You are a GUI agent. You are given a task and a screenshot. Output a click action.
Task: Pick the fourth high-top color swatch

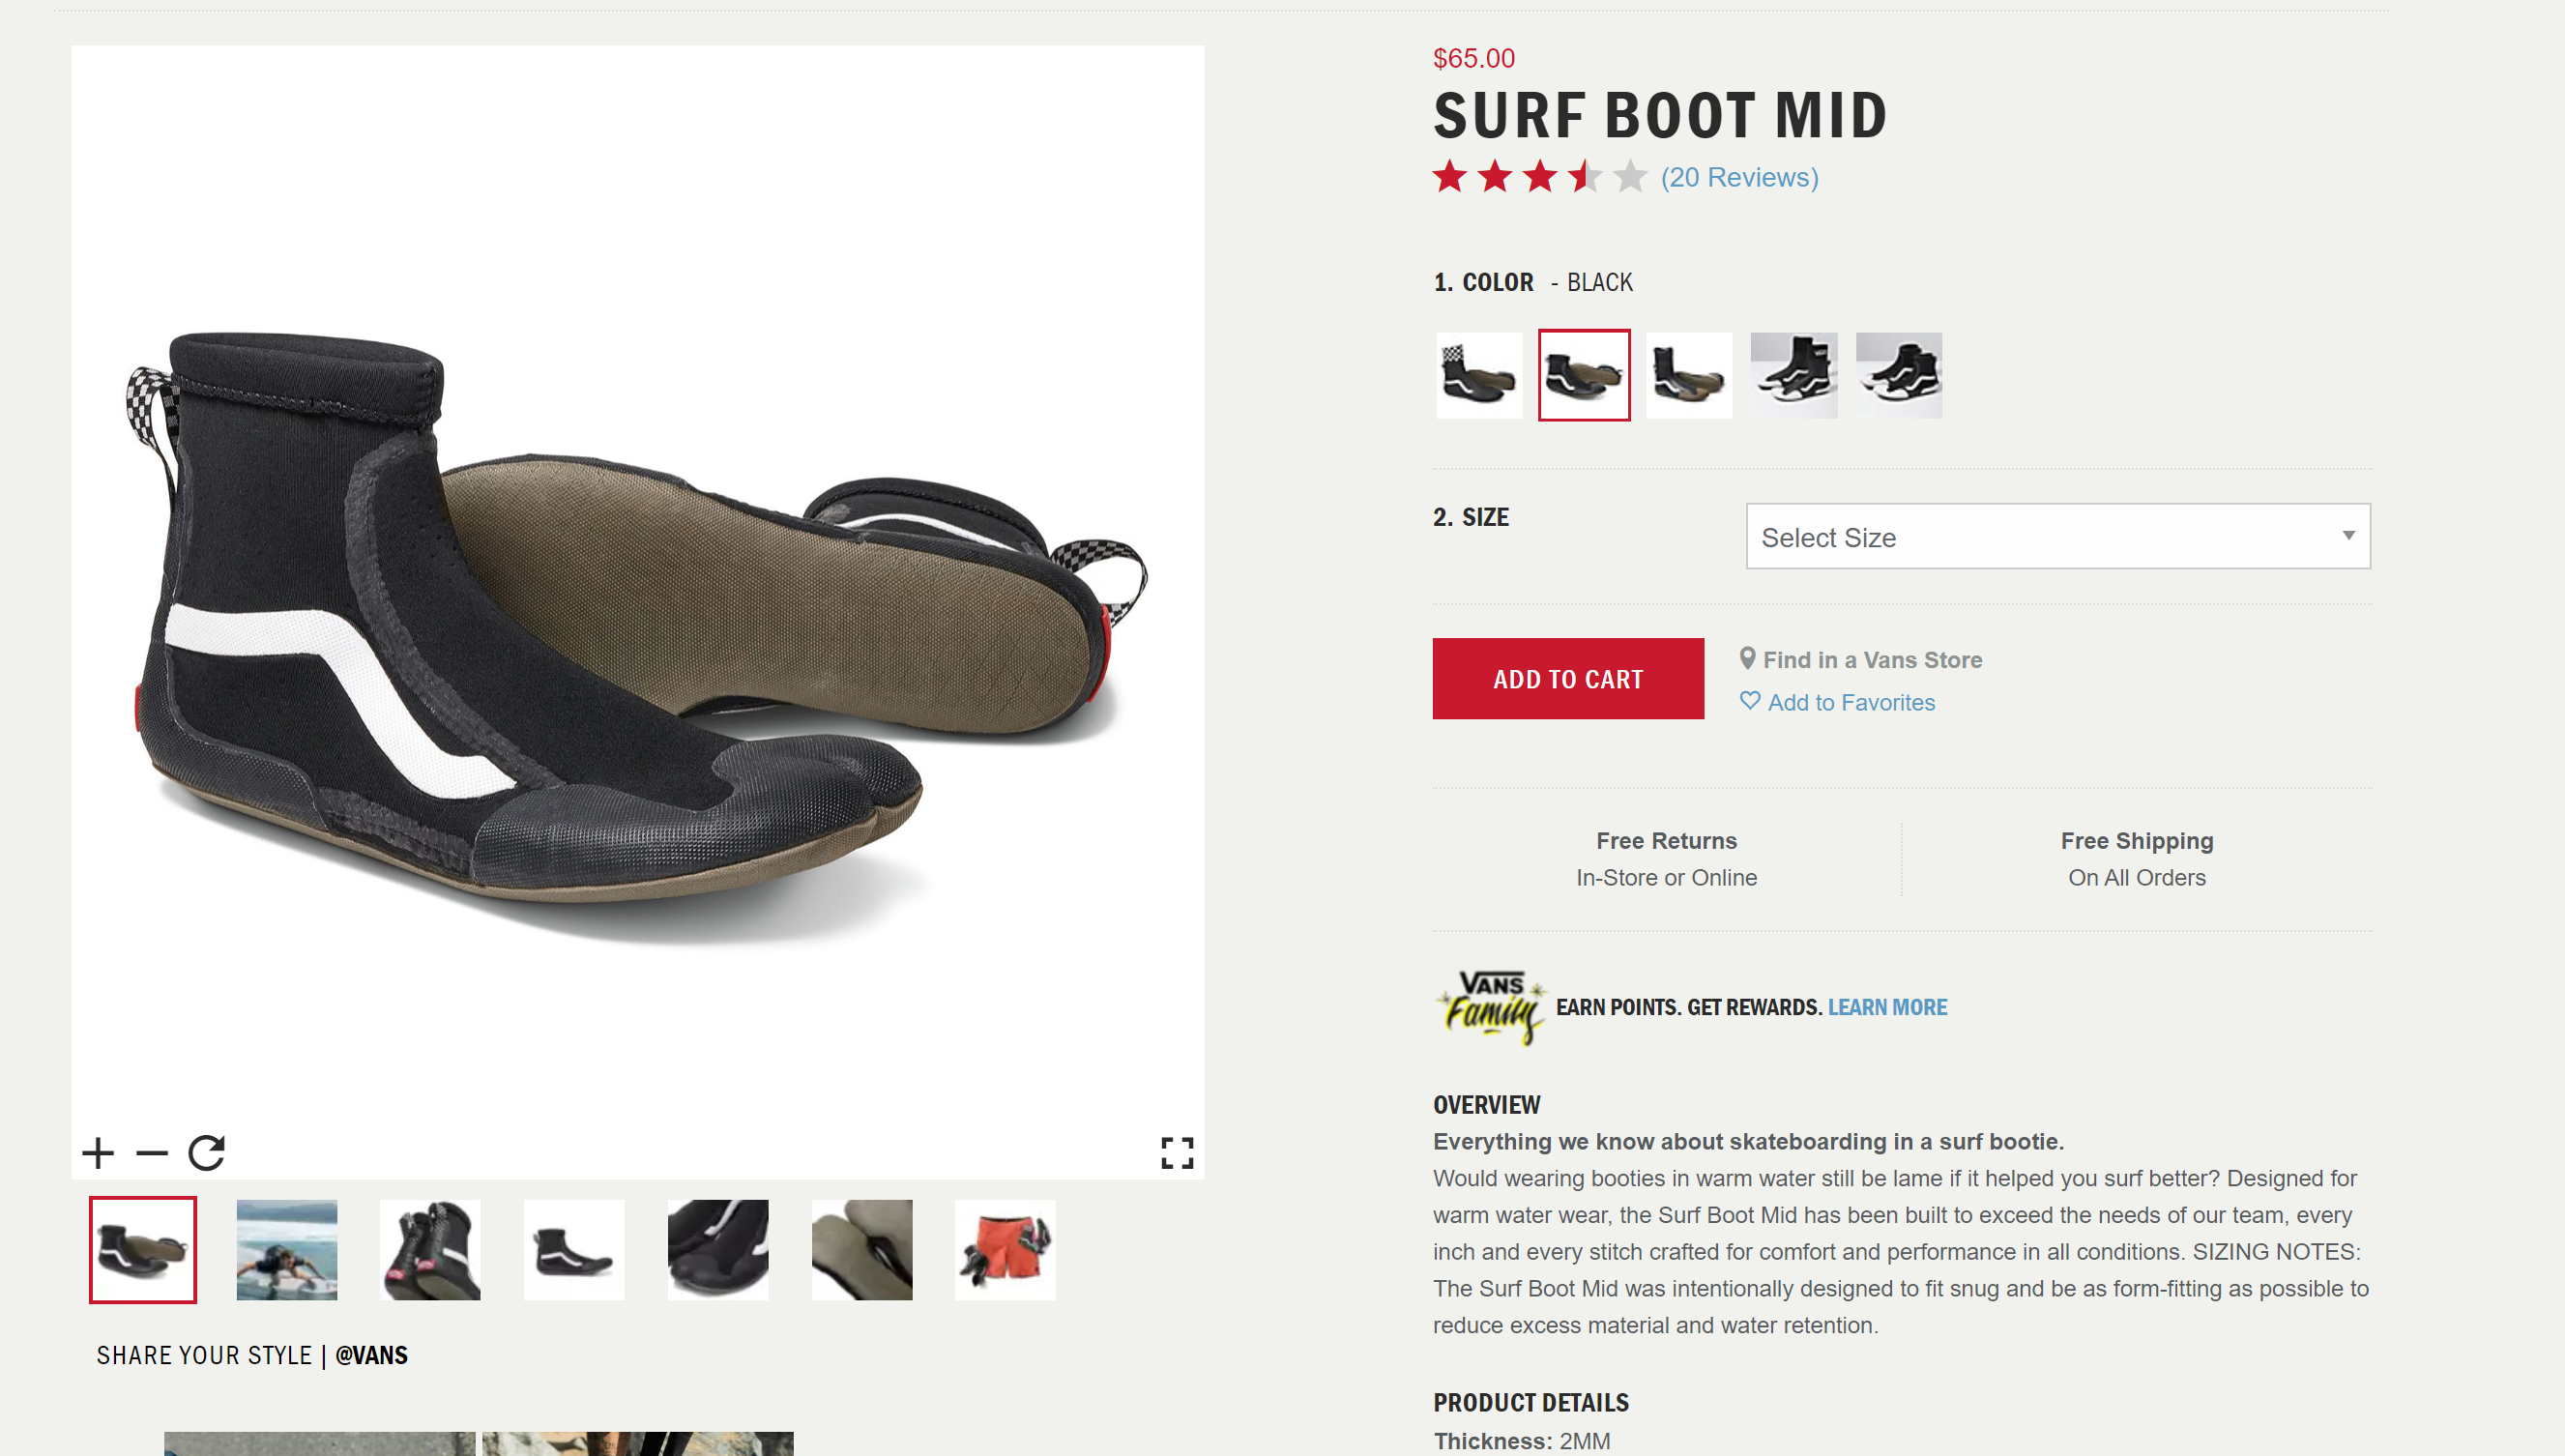pyautogui.click(x=1794, y=375)
